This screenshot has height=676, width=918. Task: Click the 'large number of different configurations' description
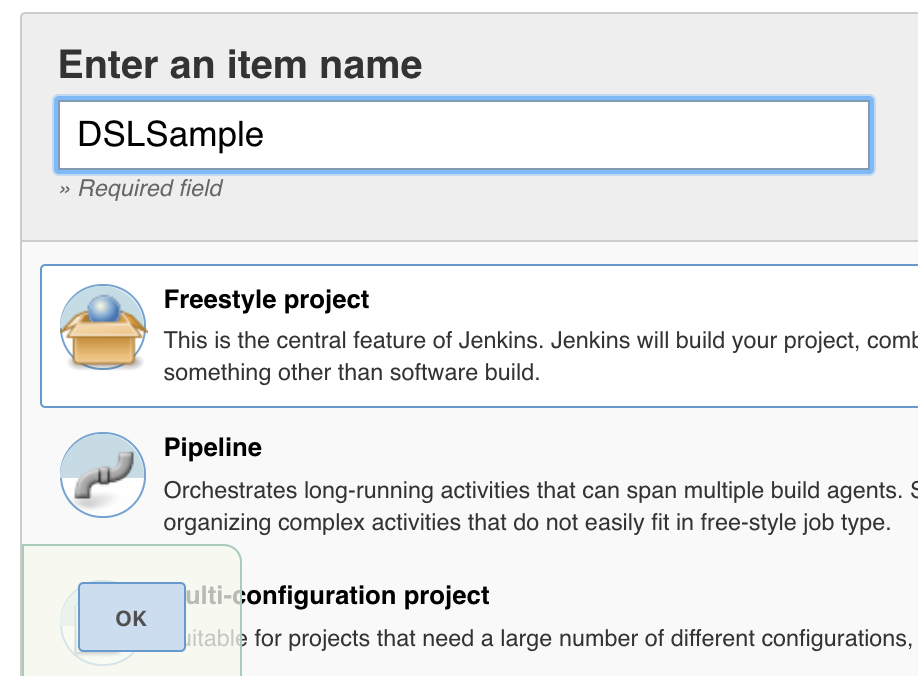(580, 637)
